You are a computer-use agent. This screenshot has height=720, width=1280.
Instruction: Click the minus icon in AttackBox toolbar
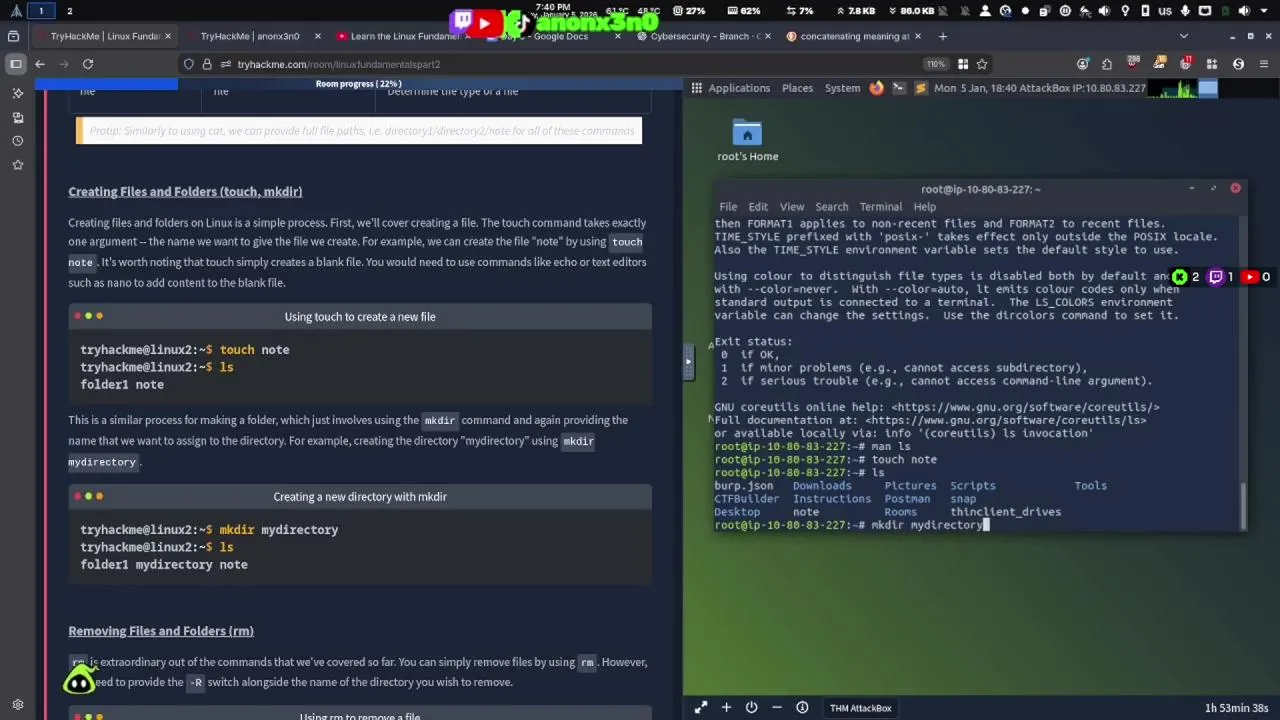pyautogui.click(x=777, y=708)
